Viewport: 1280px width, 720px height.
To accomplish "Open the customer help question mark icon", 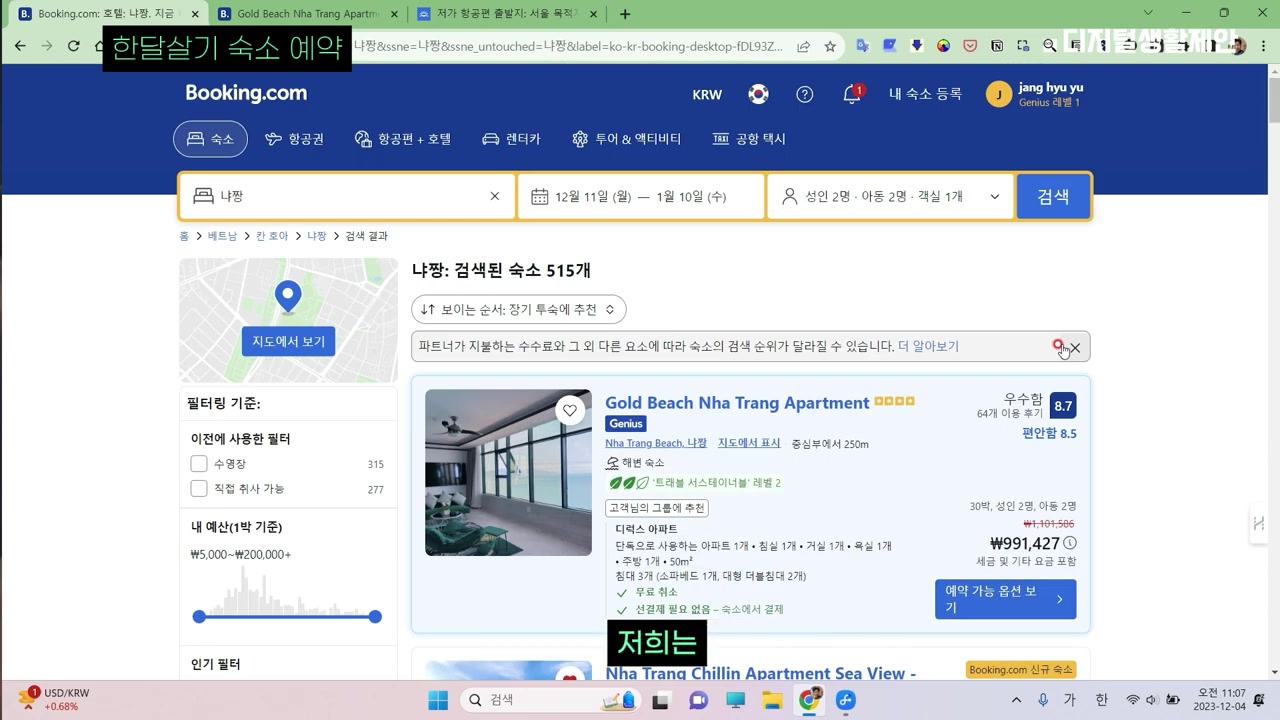I will 805,94.
